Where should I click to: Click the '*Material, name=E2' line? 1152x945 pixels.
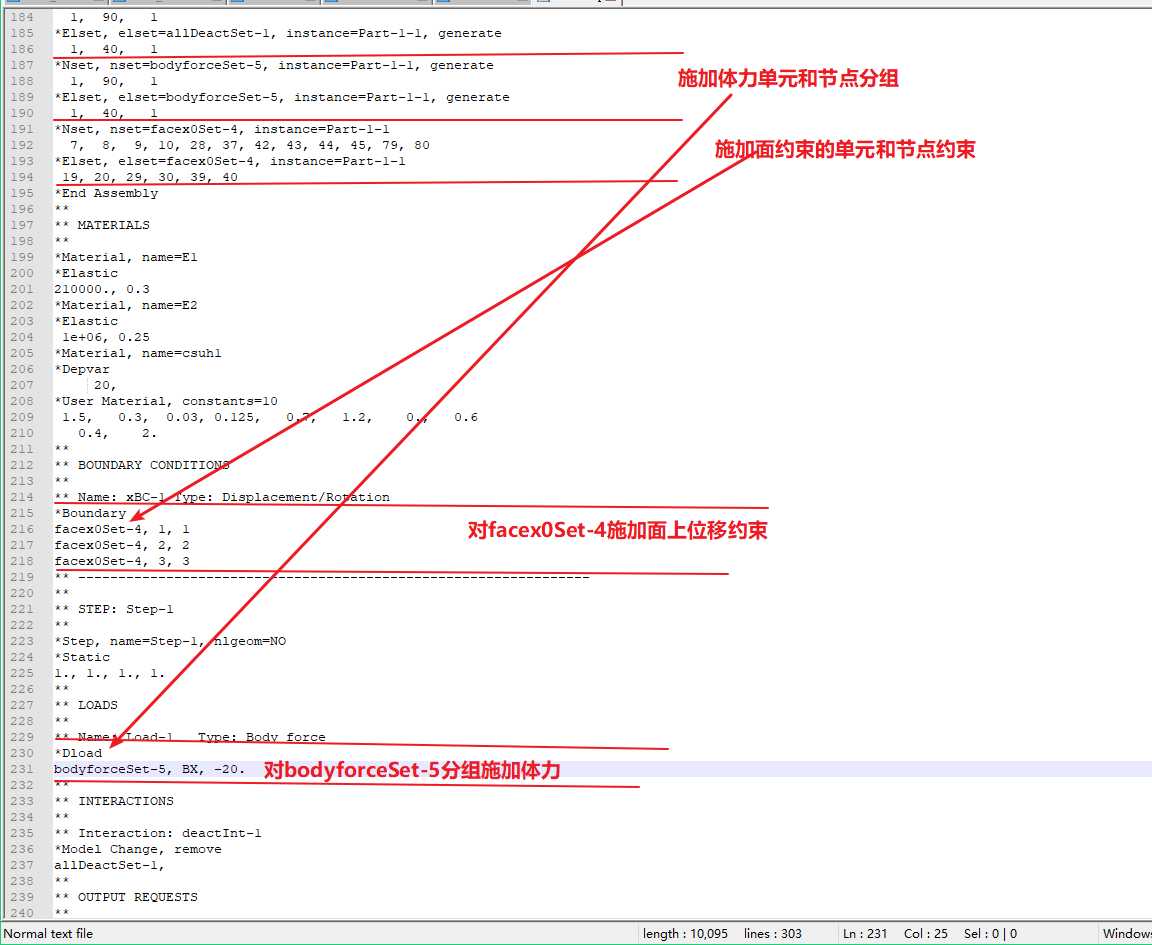pyautogui.click(x=126, y=305)
